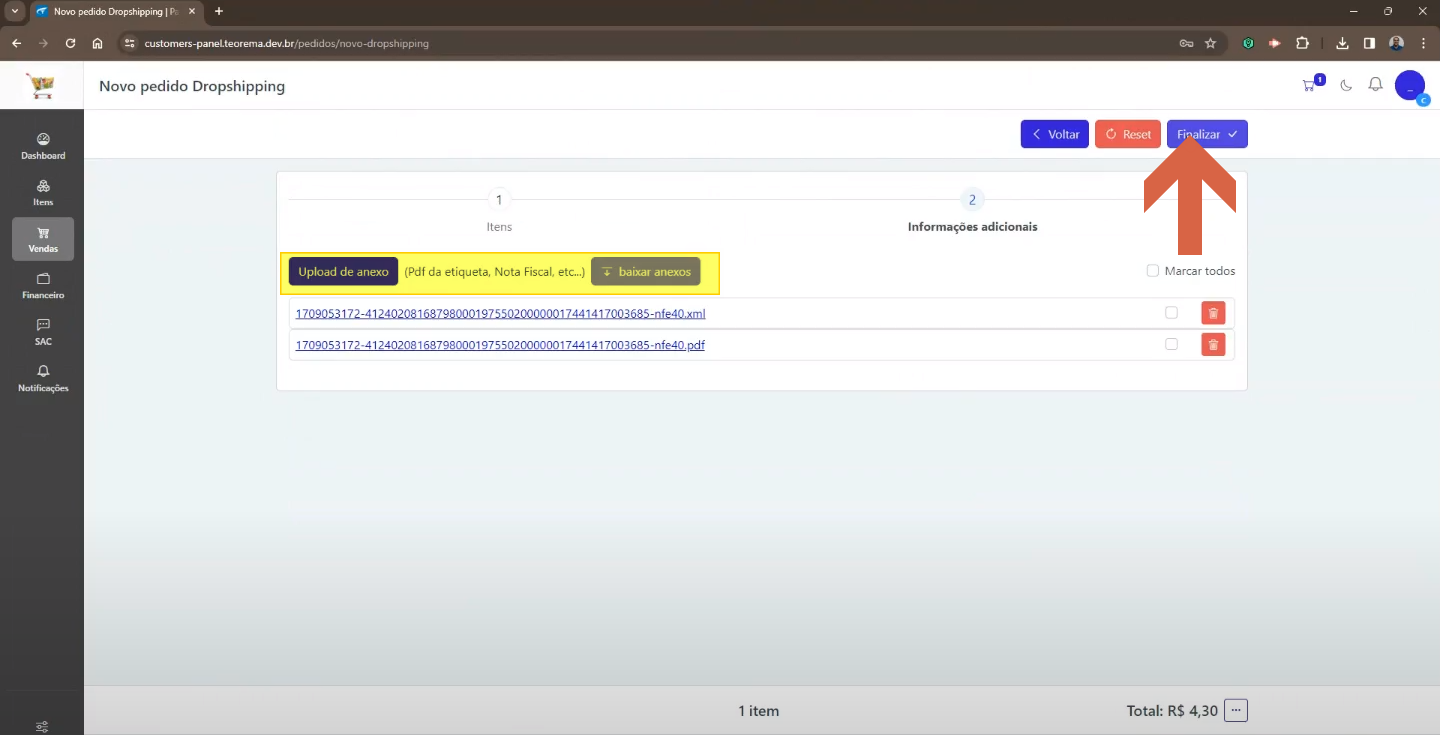Toggle dark mode moon icon
This screenshot has height=735, width=1440.
click(x=1346, y=85)
